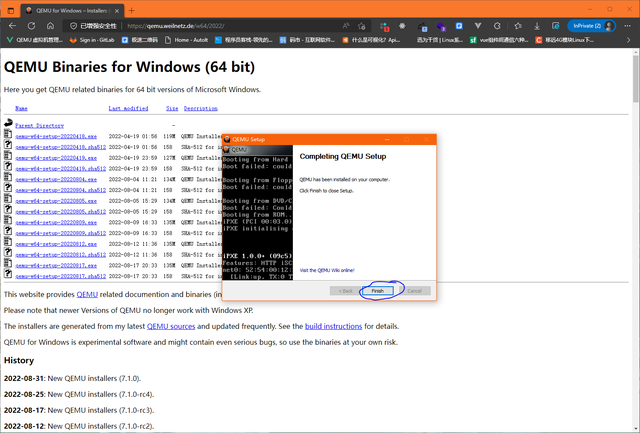Follow the 'QEMU sources' link
The image size is (640, 433).
coord(171,326)
